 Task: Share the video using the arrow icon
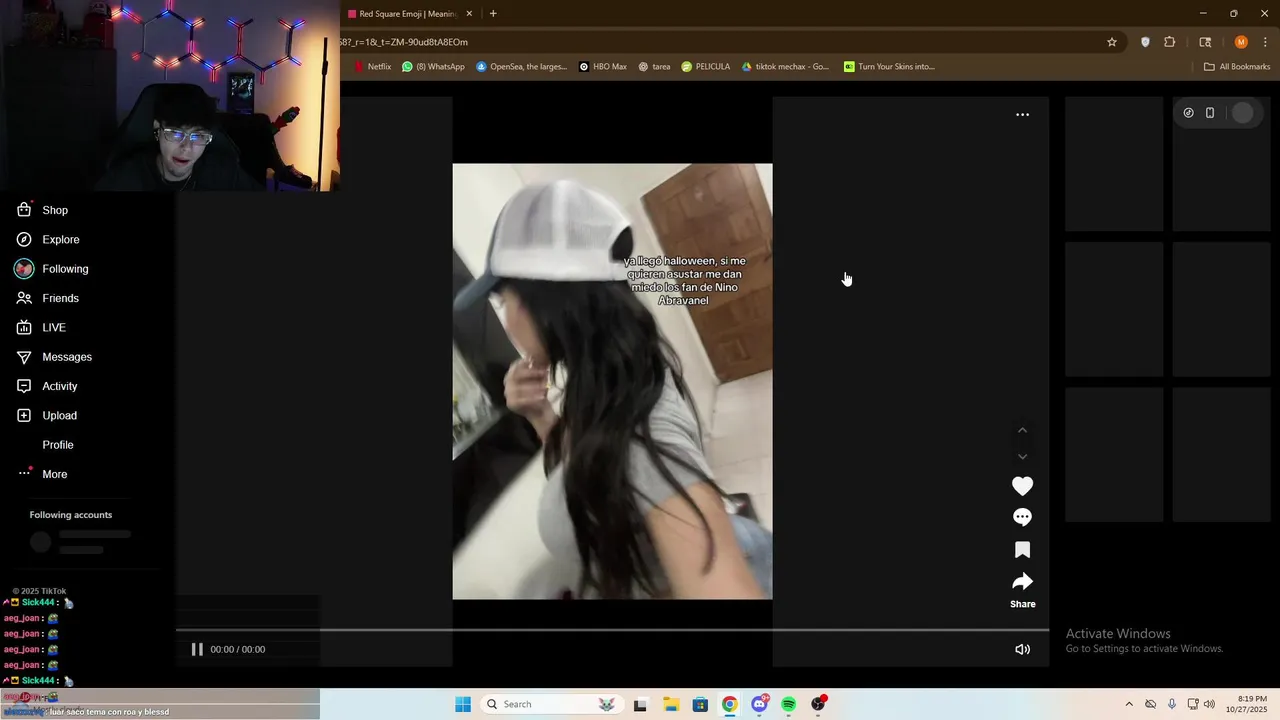[1022, 582]
